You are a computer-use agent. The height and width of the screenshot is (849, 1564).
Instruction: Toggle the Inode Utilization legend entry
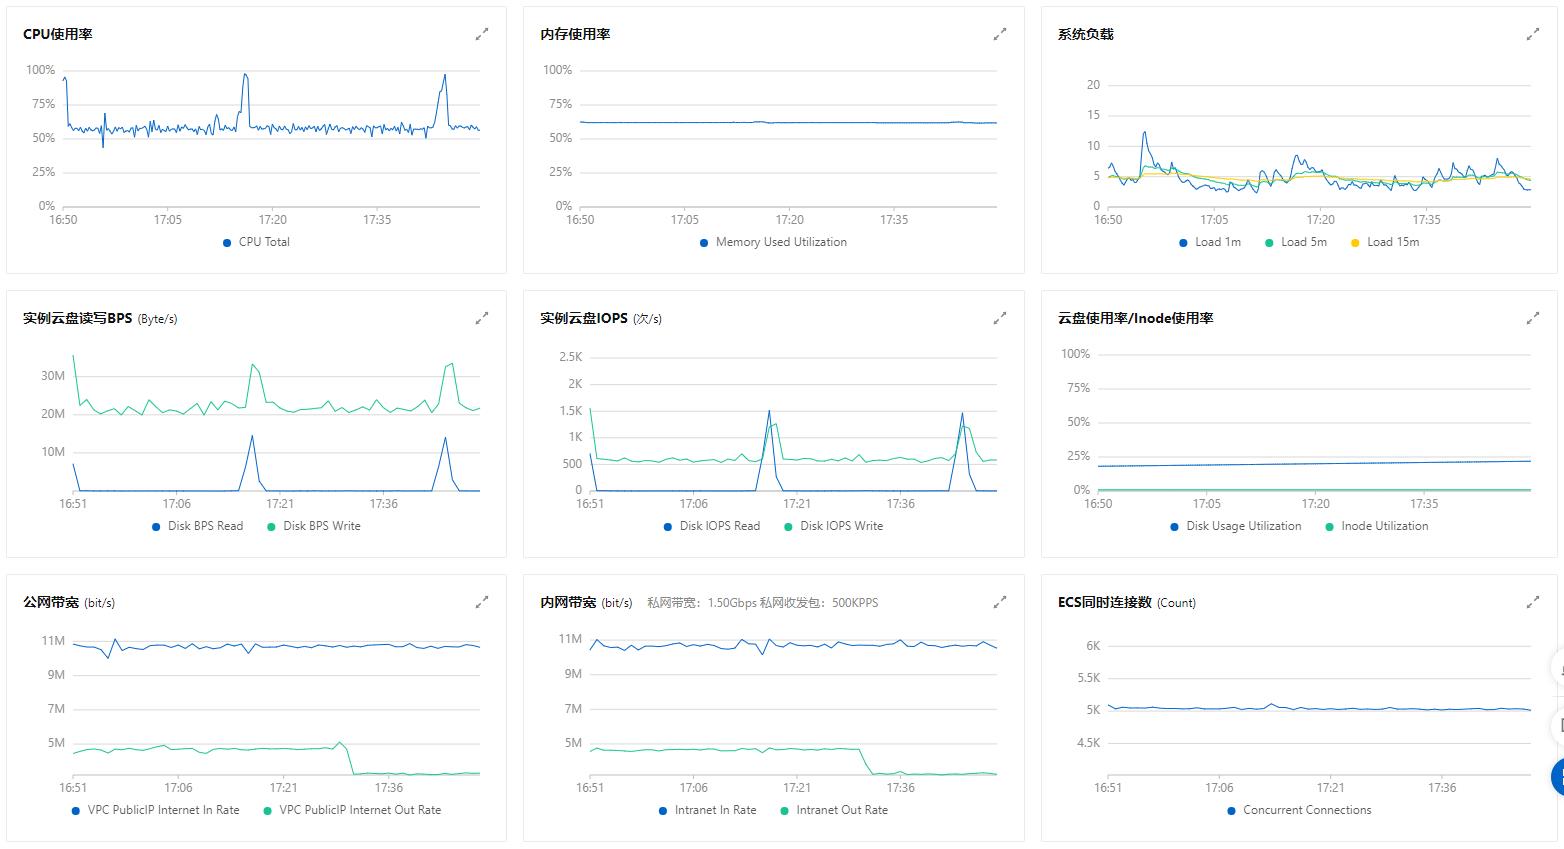tap(1383, 526)
